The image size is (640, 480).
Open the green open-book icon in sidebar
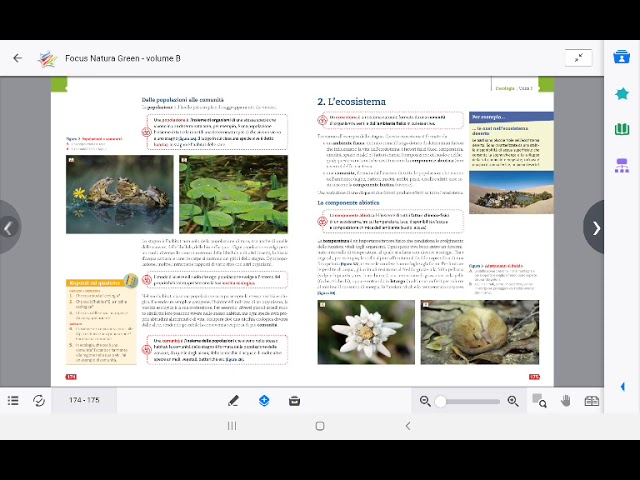point(622,130)
